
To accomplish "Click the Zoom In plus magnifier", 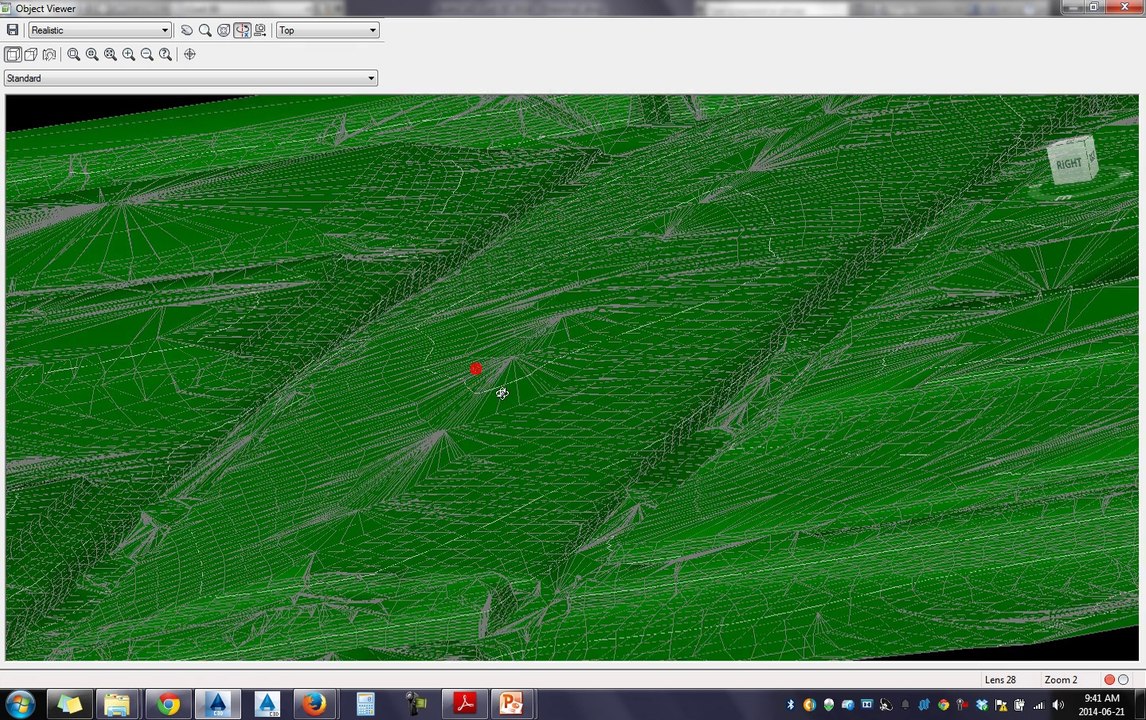I will [129, 54].
